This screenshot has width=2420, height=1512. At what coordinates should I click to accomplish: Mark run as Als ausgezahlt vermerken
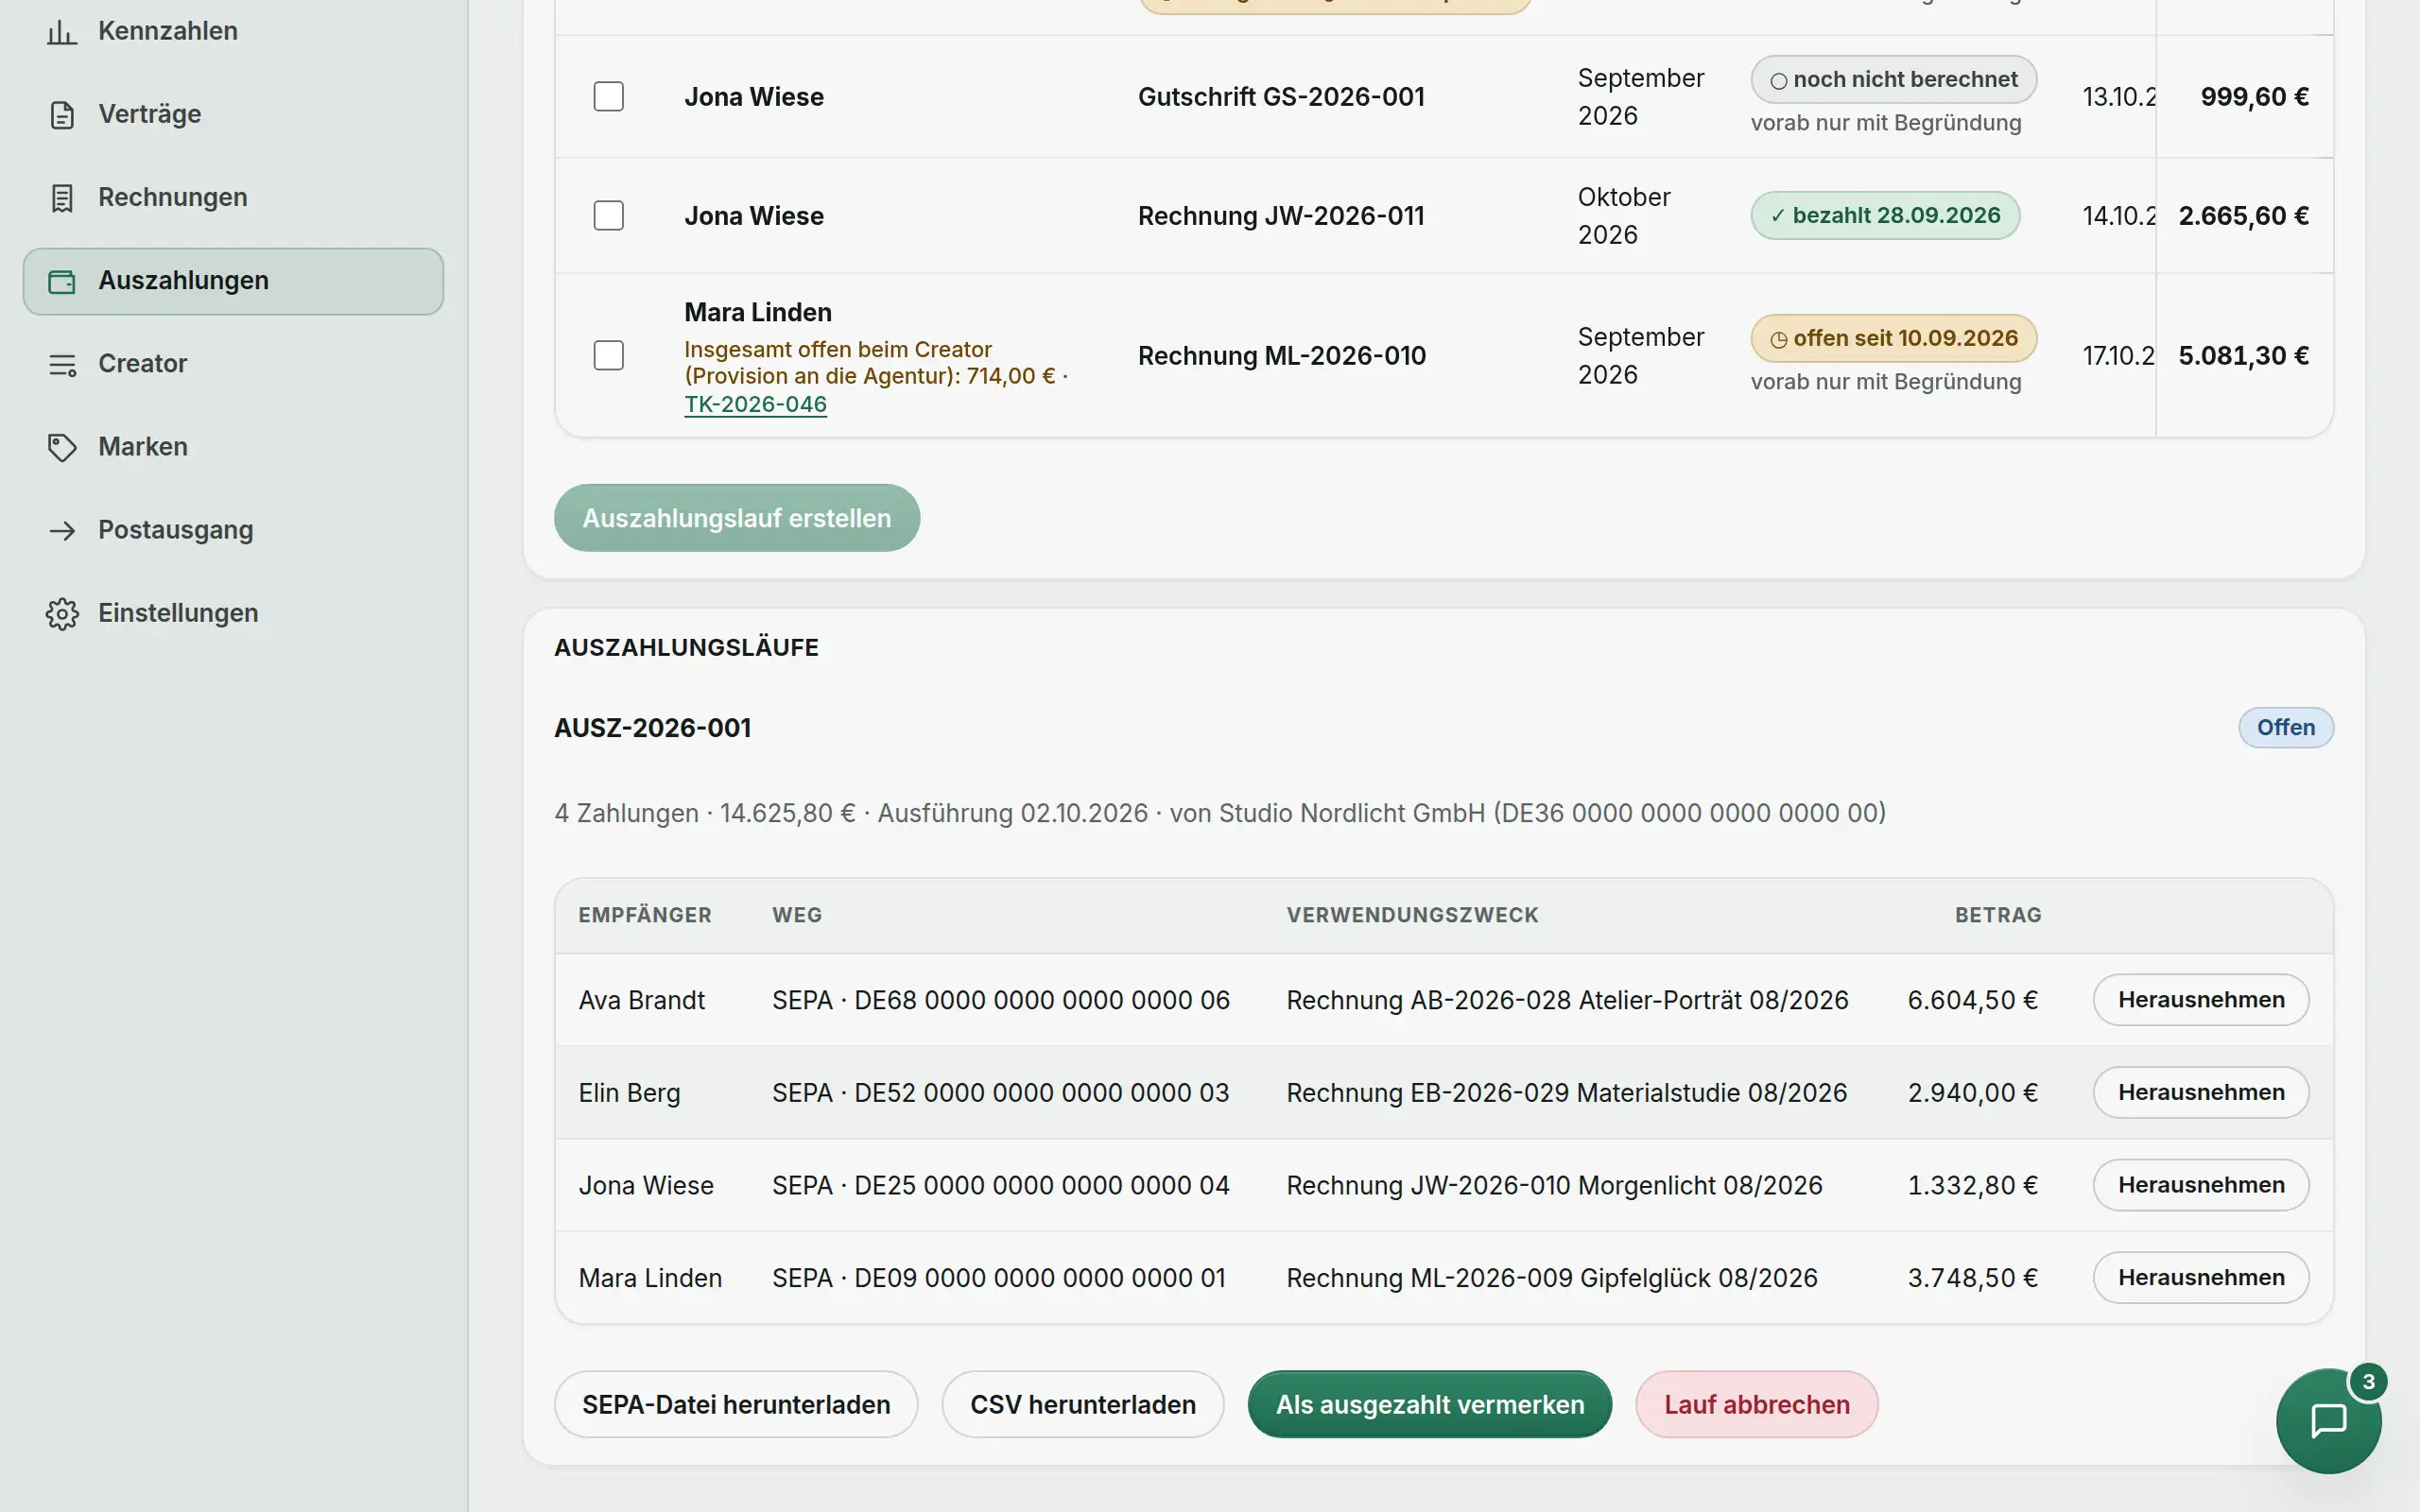1429,1404
